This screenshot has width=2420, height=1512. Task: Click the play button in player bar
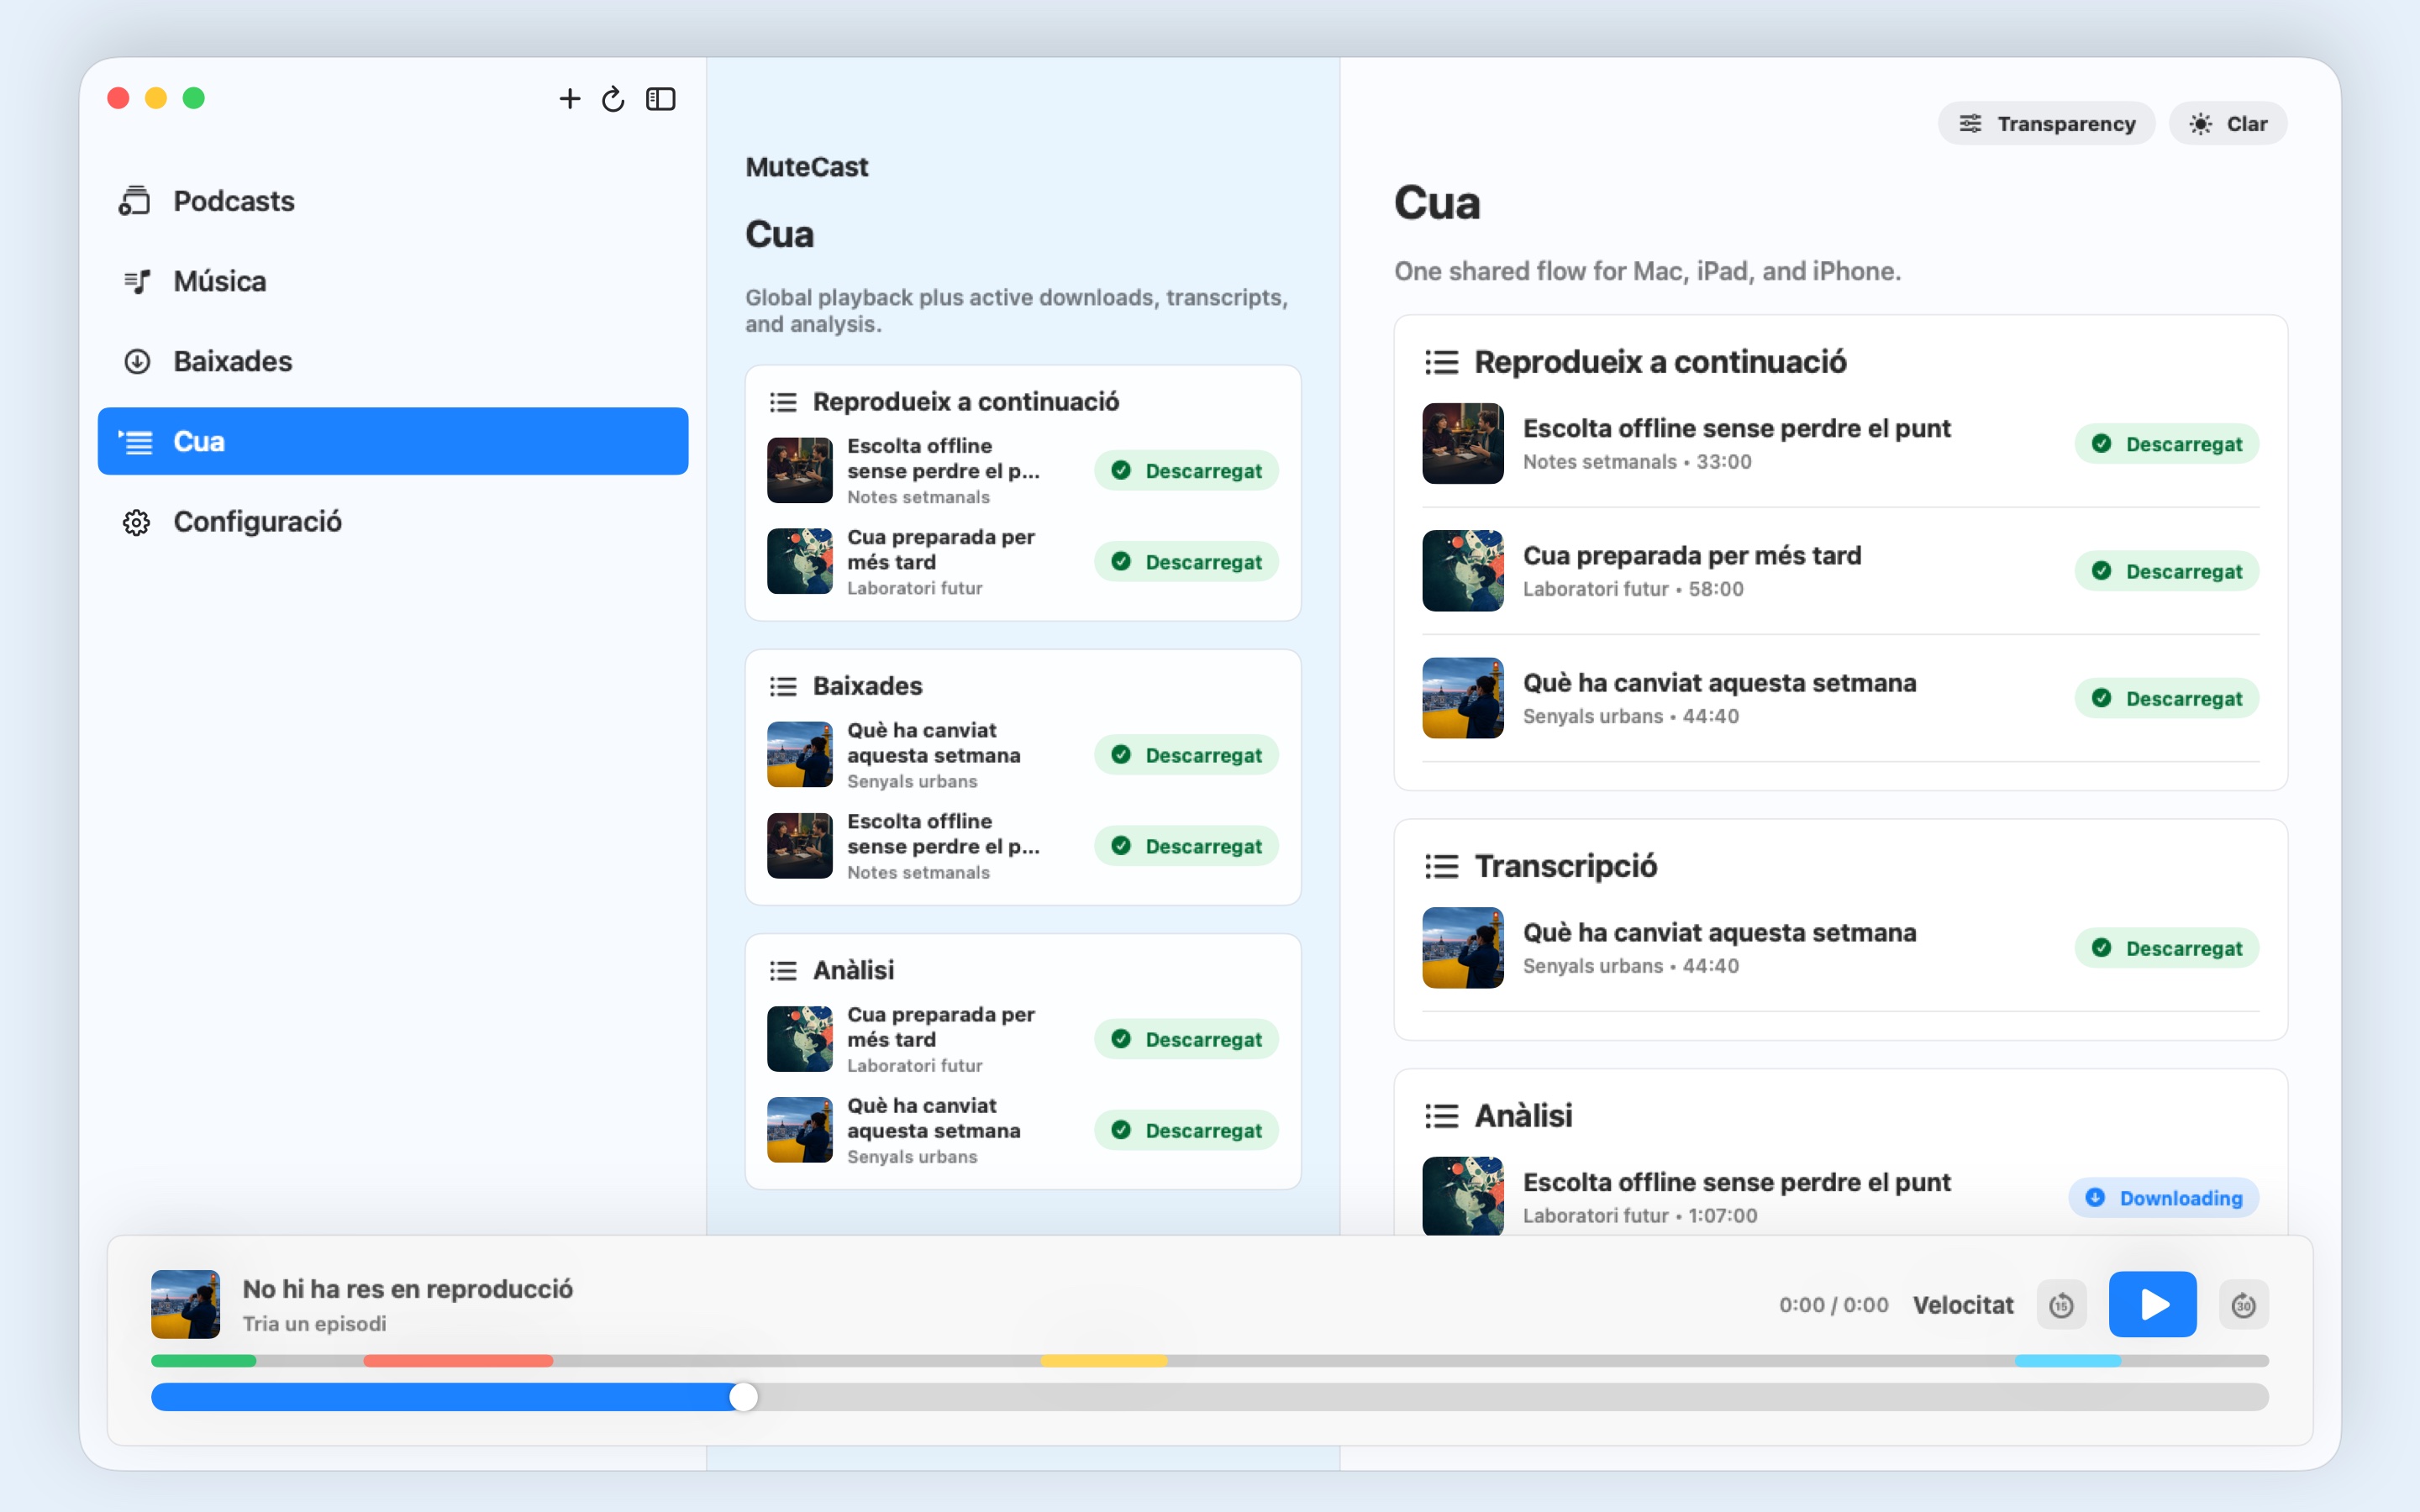tap(2152, 1304)
